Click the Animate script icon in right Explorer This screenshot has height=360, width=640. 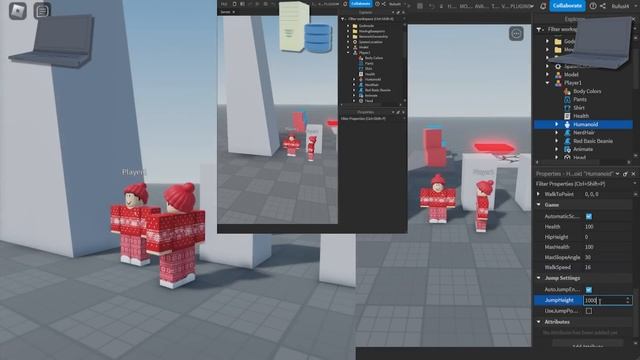[567, 149]
